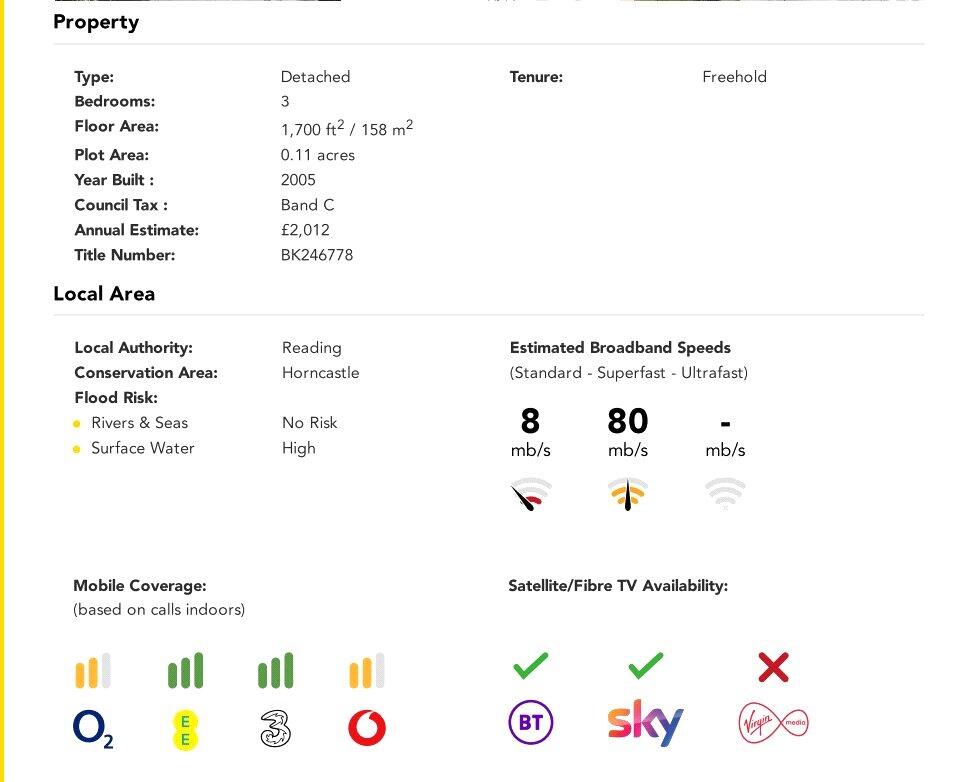Image resolution: width=967 pixels, height=782 pixels.
Task: Click the Three network logo
Action: pos(275,729)
